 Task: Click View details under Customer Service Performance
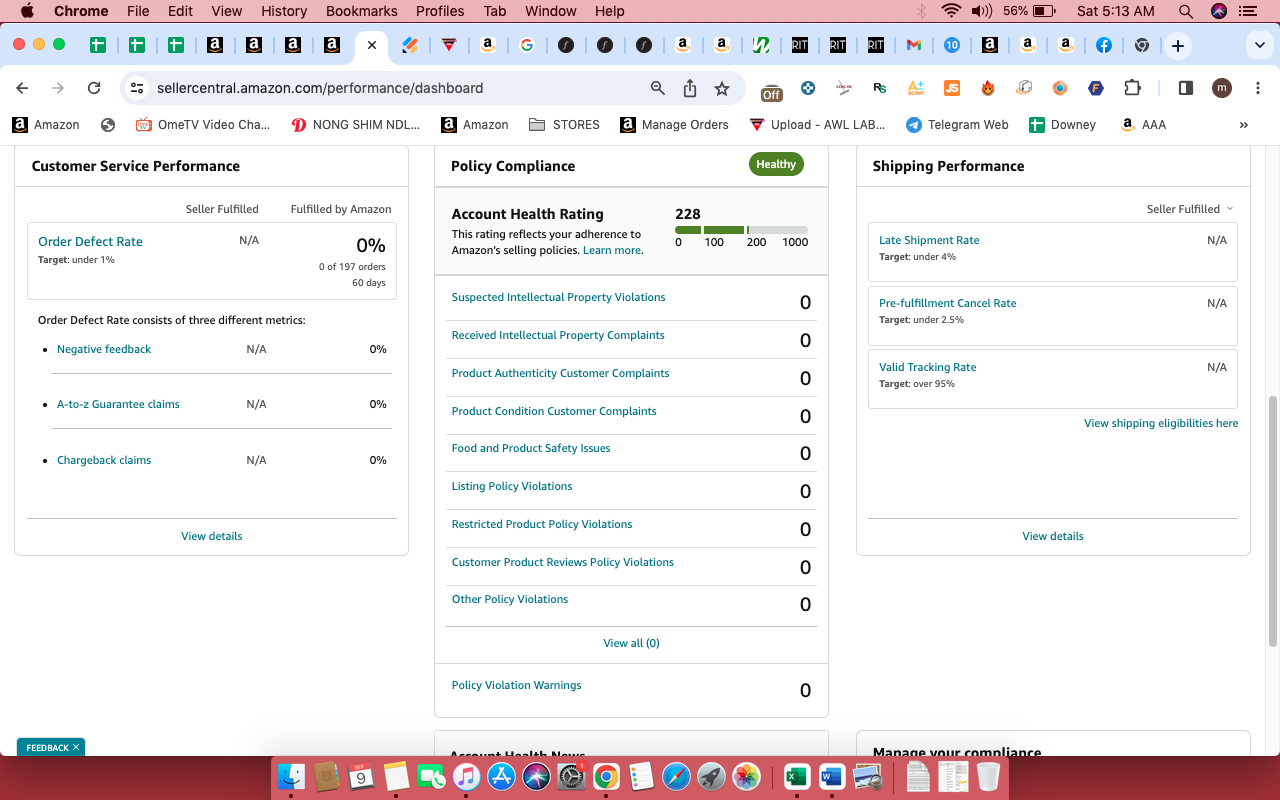click(x=212, y=536)
